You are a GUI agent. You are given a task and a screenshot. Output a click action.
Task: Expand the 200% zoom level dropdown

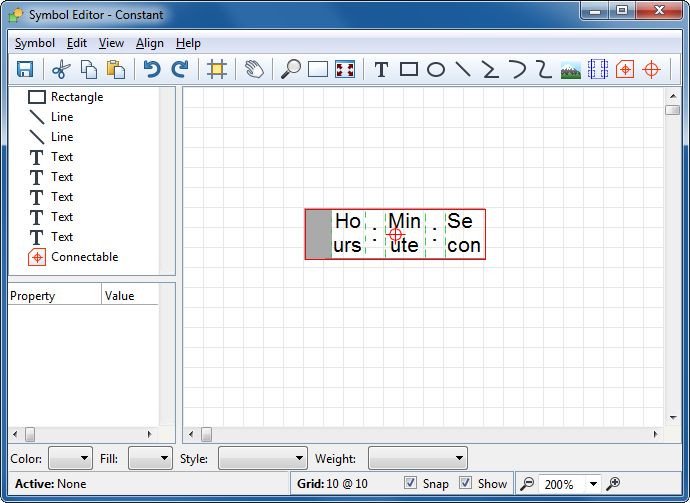pyautogui.click(x=593, y=484)
